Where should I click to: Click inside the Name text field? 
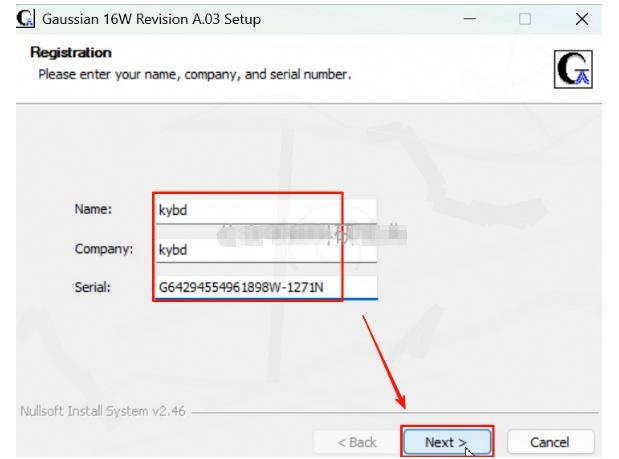tap(266, 210)
